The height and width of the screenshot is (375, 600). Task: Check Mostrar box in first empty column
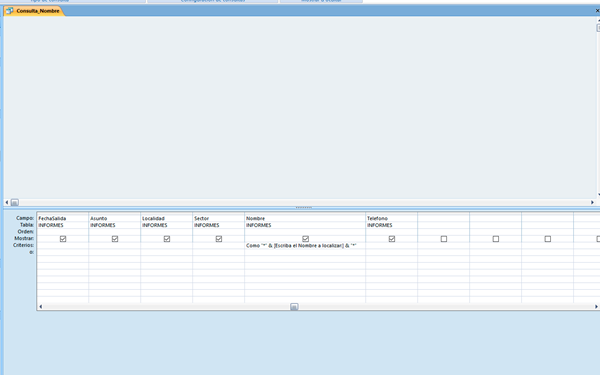[444, 239]
